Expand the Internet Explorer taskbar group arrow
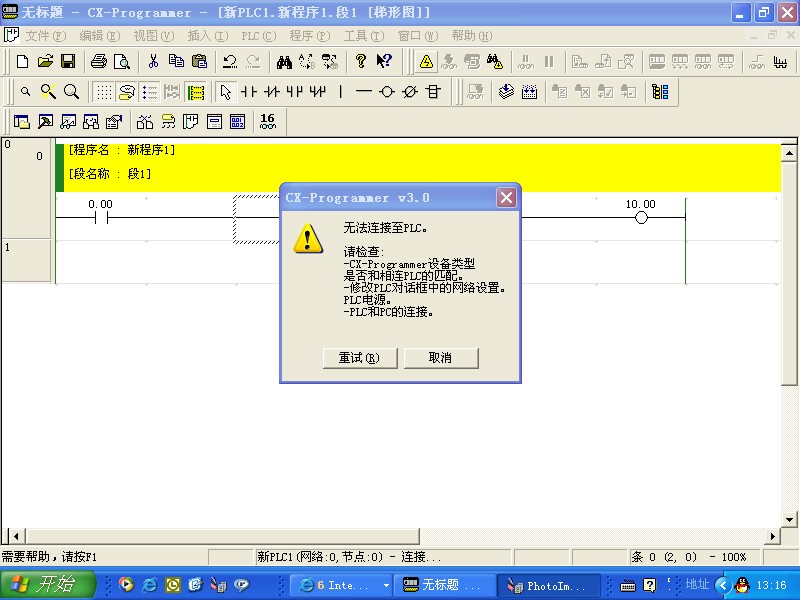 coord(386,585)
